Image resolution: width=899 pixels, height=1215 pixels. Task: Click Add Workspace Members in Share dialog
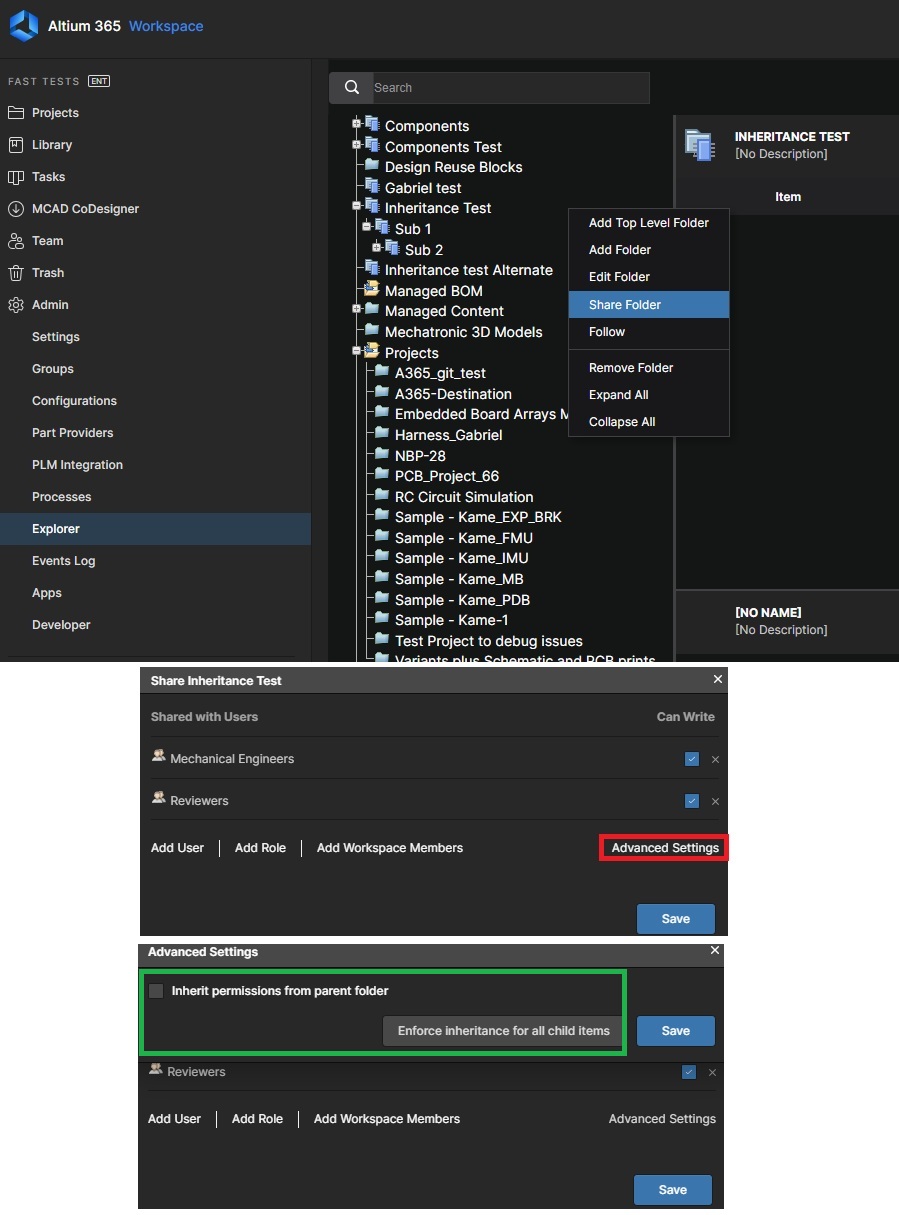[390, 848]
